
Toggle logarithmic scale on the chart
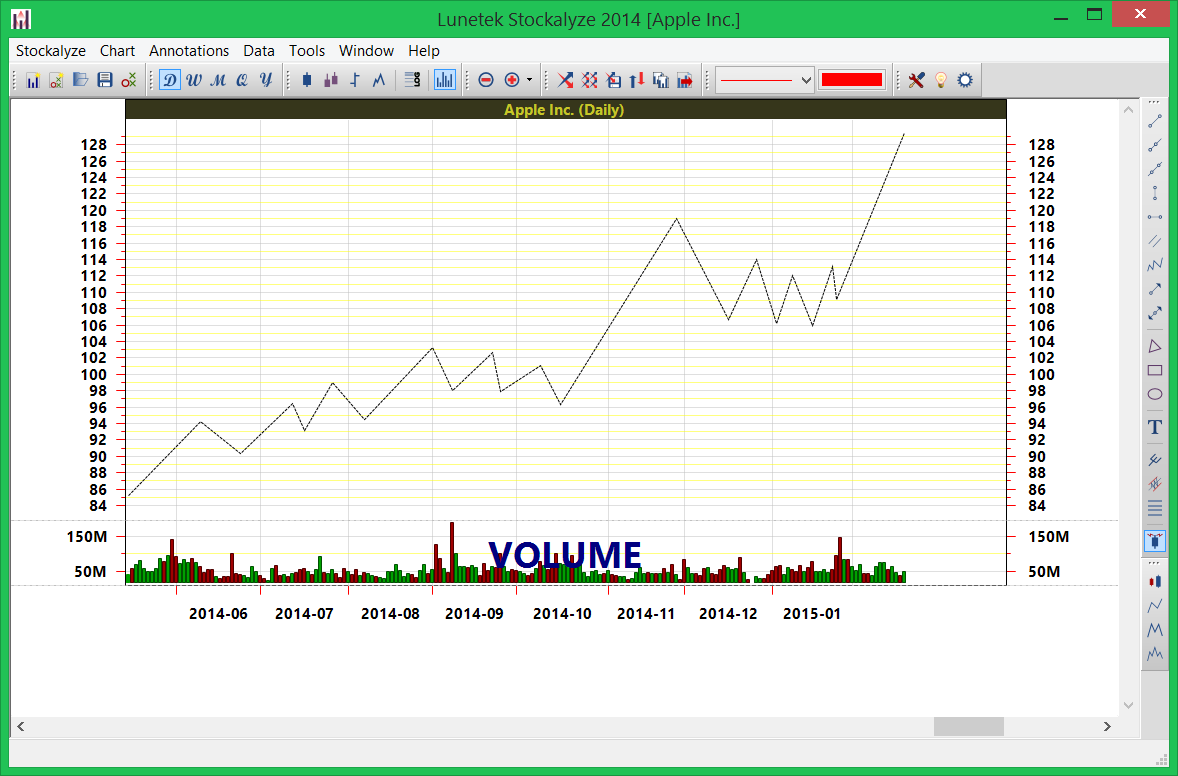tap(412, 79)
